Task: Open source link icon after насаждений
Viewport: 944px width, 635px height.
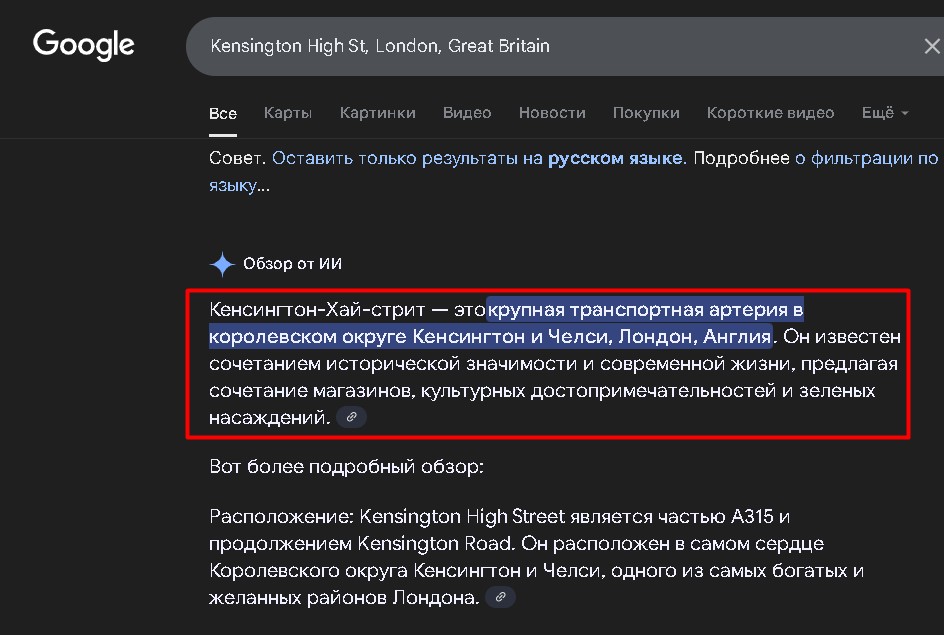Action: (x=352, y=417)
